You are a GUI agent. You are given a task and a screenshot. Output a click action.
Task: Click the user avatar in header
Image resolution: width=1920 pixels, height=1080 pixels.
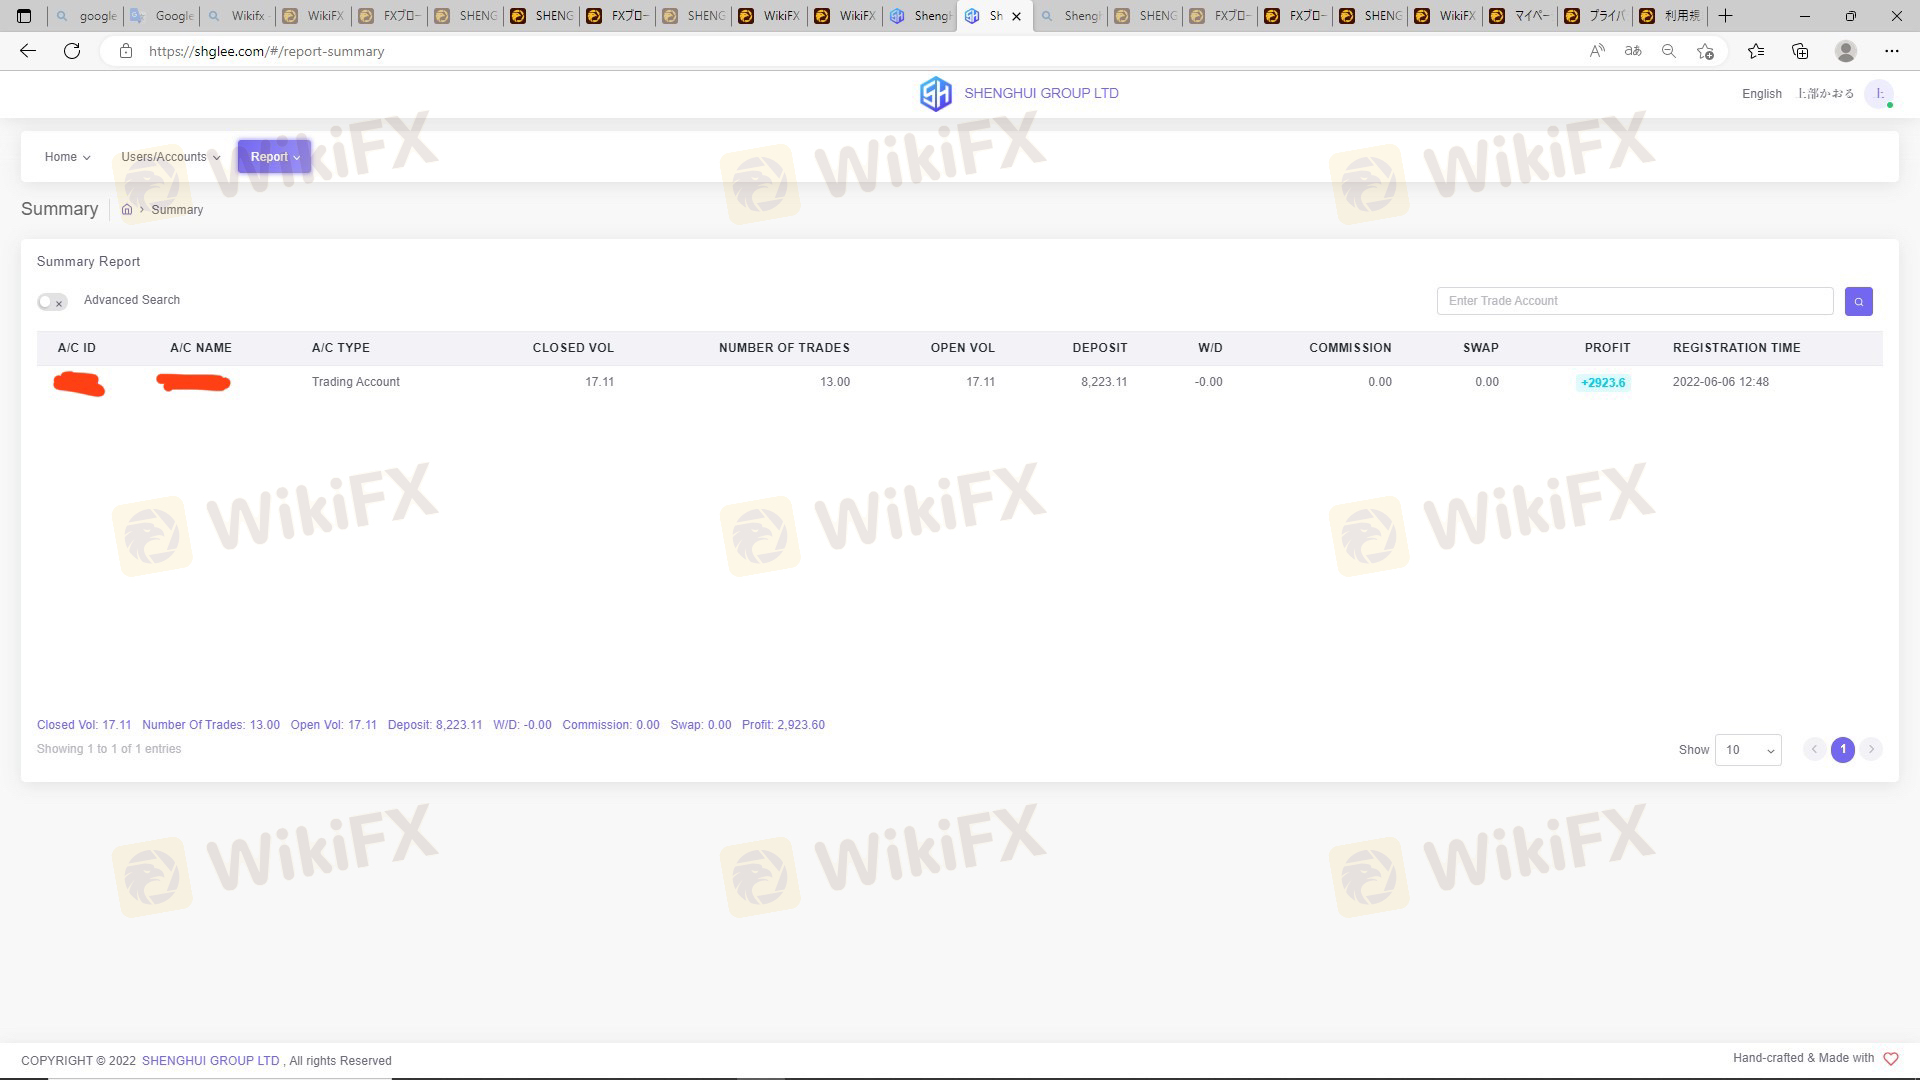pyautogui.click(x=1879, y=94)
